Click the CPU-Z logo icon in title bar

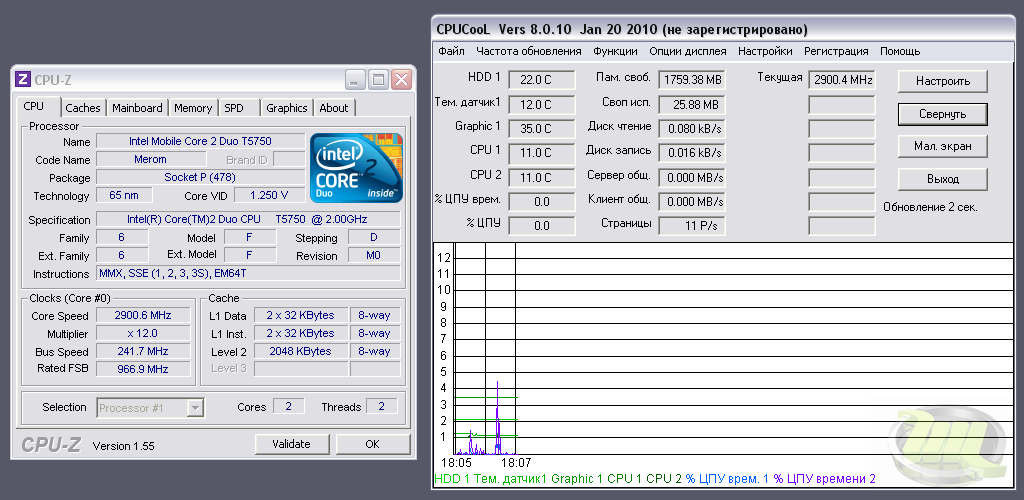coord(22,80)
